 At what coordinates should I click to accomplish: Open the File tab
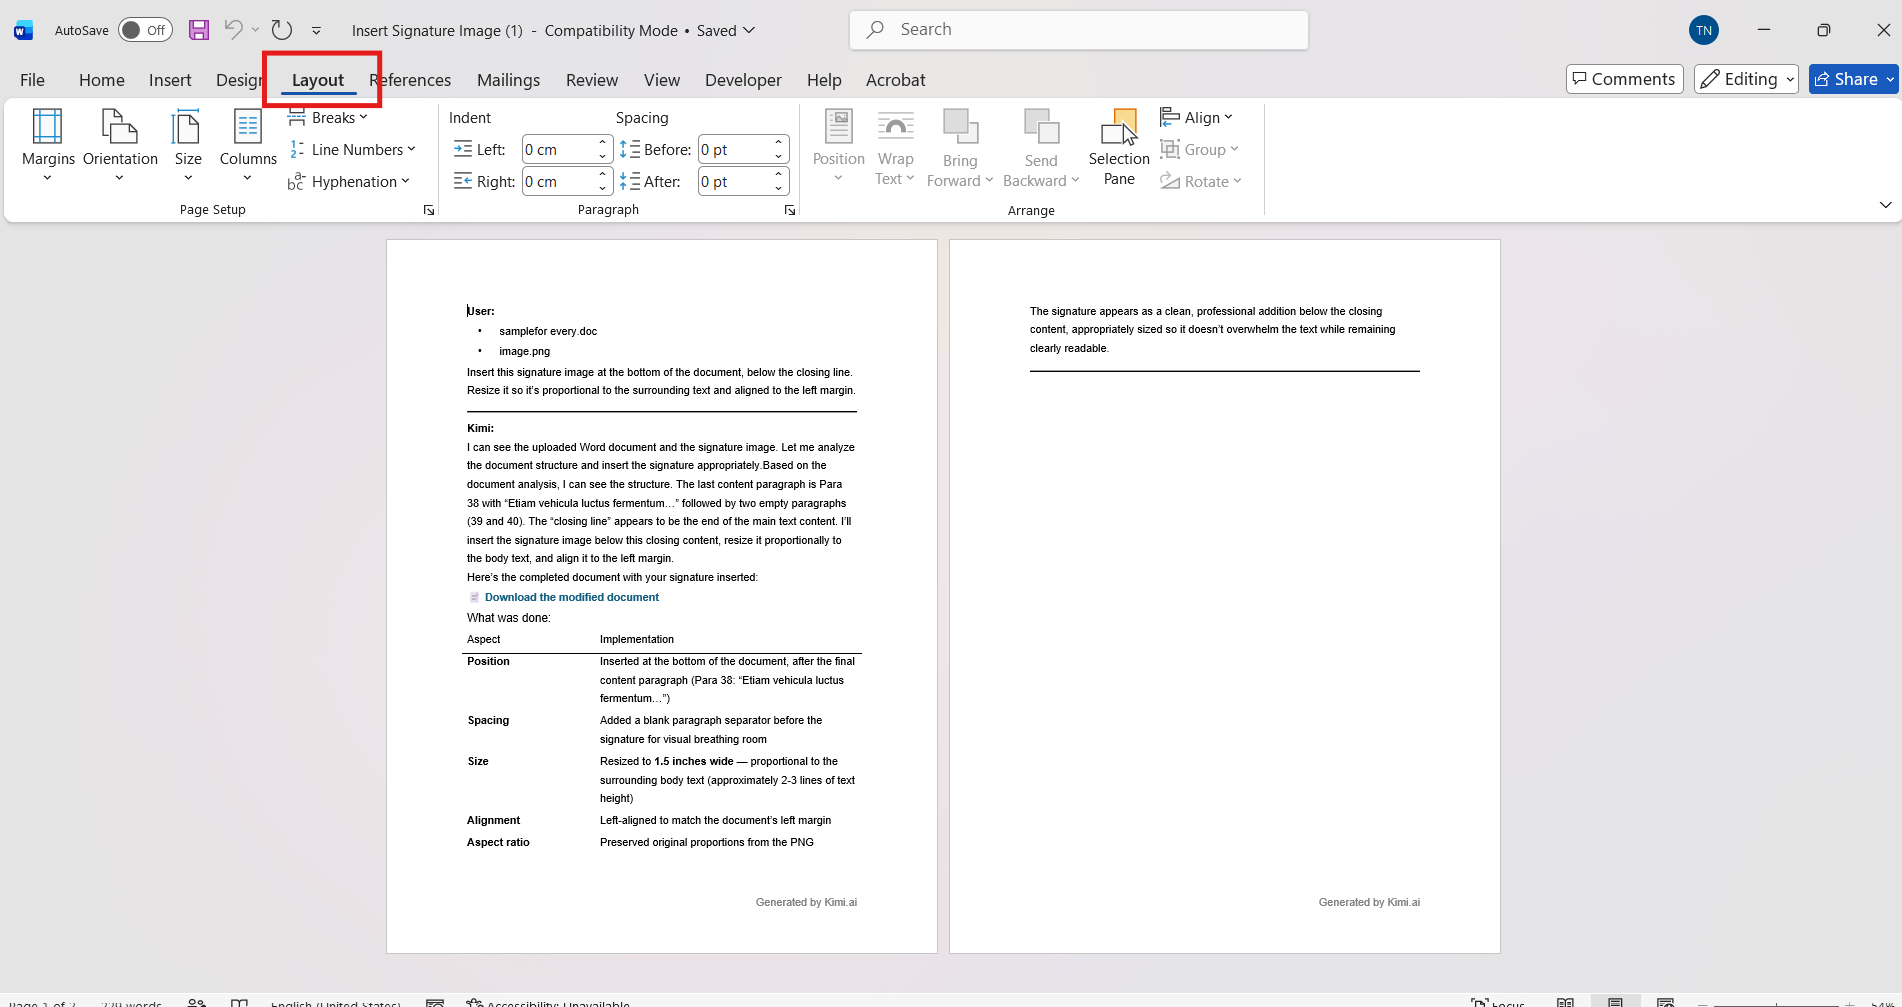32,80
